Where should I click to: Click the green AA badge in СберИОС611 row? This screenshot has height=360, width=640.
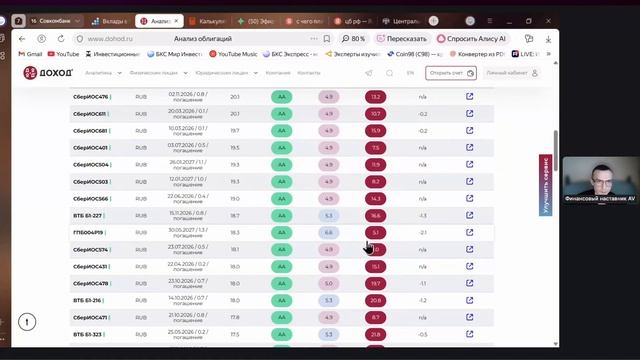282,114
